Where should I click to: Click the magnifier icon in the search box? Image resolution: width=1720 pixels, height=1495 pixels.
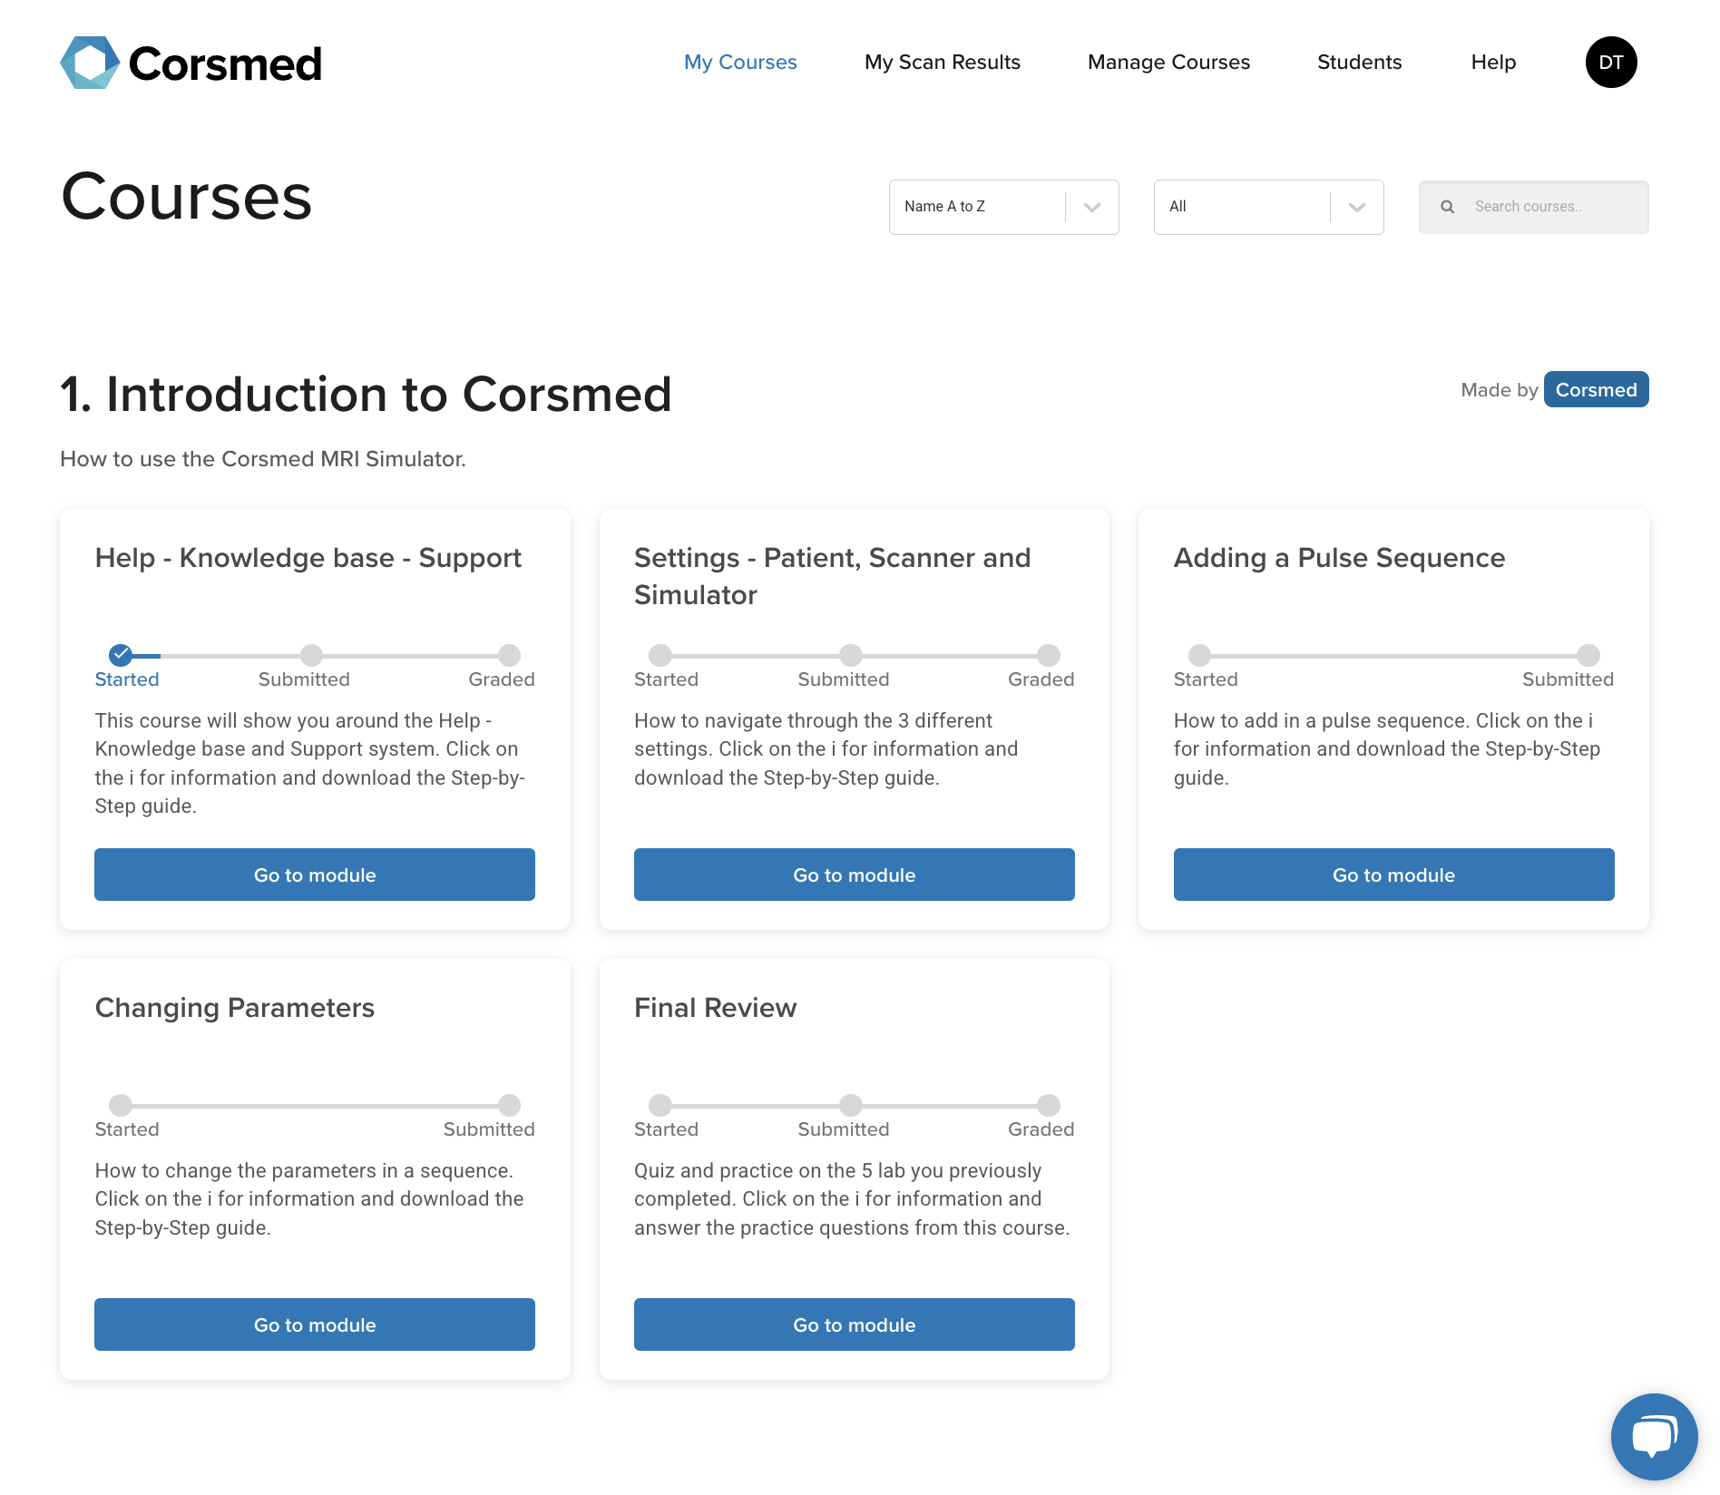click(x=1447, y=206)
